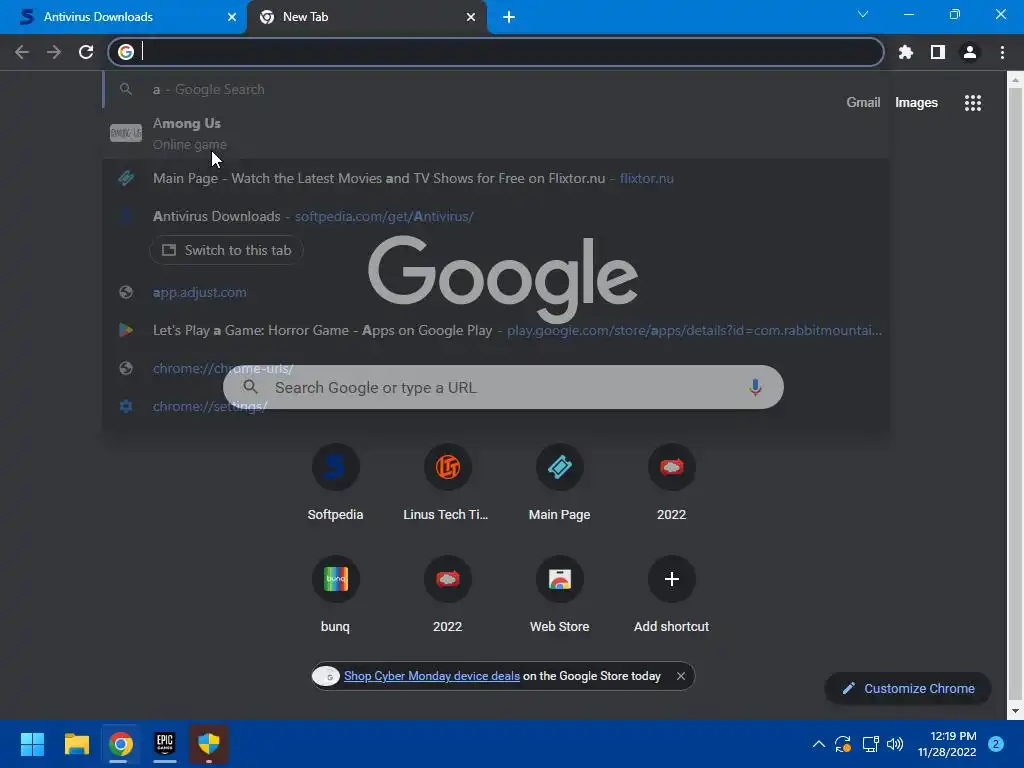Open Chrome's three-dot menu
The width and height of the screenshot is (1024, 768).
click(1002, 52)
